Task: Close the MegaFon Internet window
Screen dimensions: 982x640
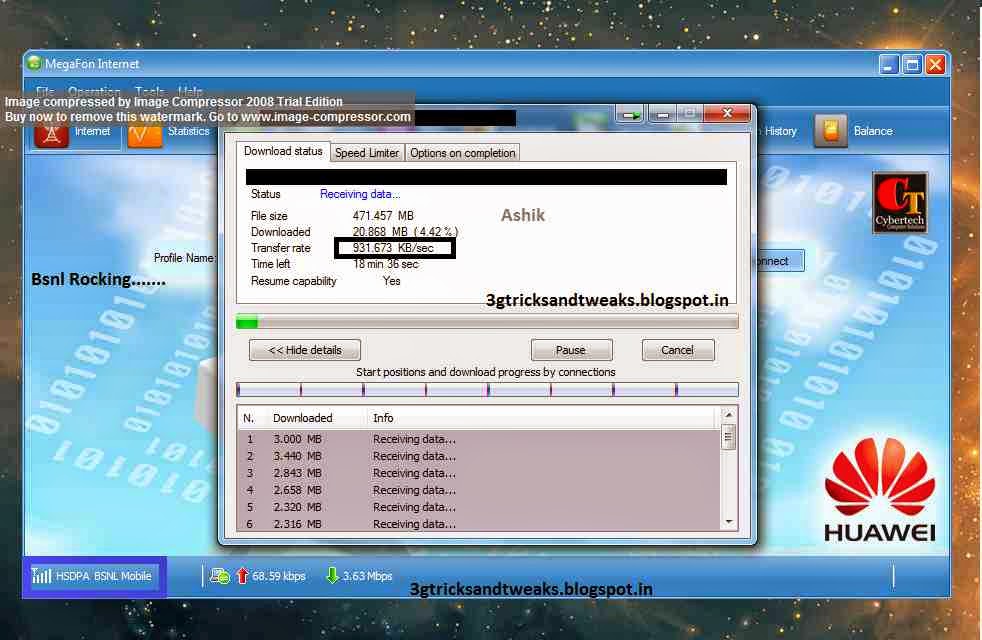Action: pos(935,65)
